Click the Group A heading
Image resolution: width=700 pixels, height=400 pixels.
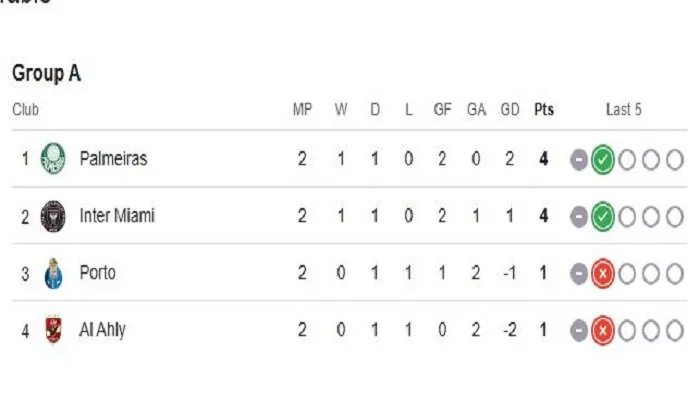point(46,73)
